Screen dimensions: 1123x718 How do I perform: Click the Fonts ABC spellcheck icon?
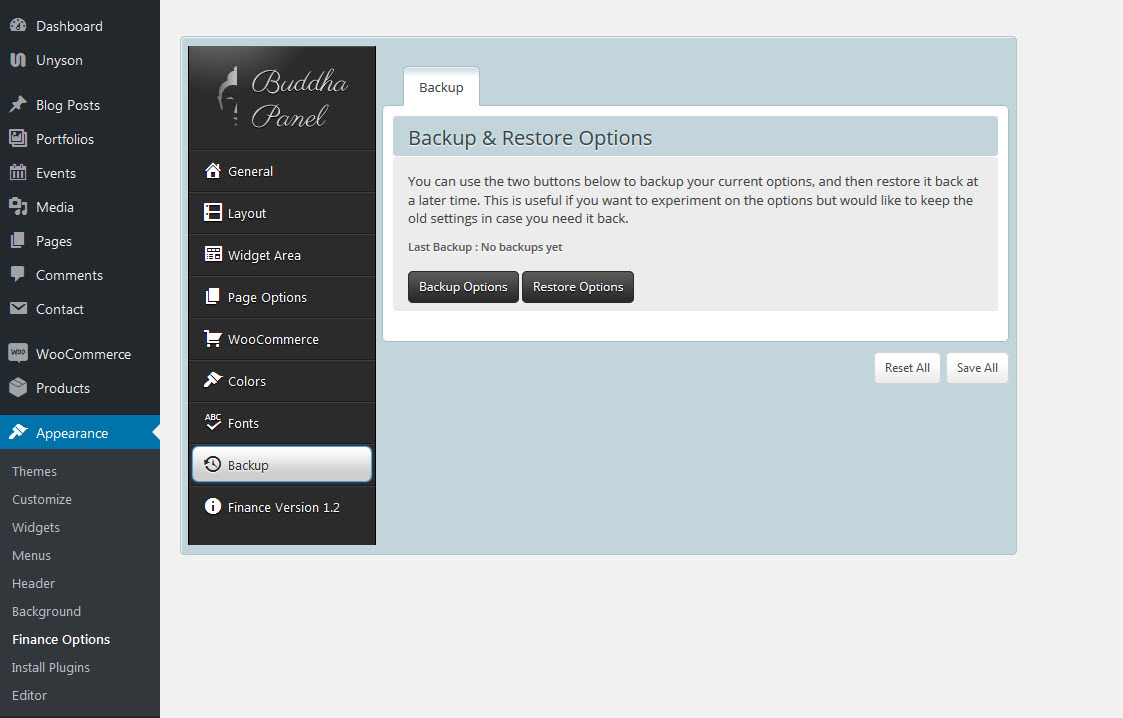click(x=212, y=422)
